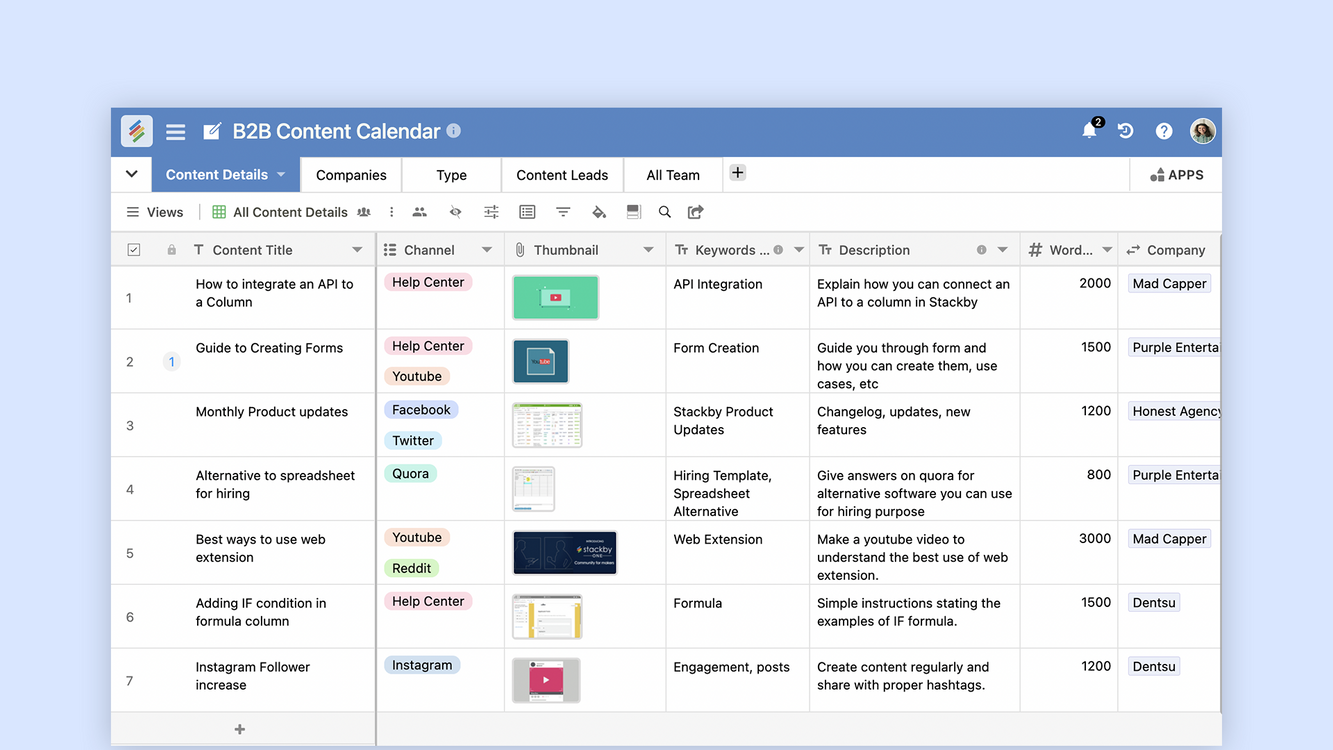Toggle hidden columns eye icon
The width and height of the screenshot is (1333, 750).
pos(455,212)
